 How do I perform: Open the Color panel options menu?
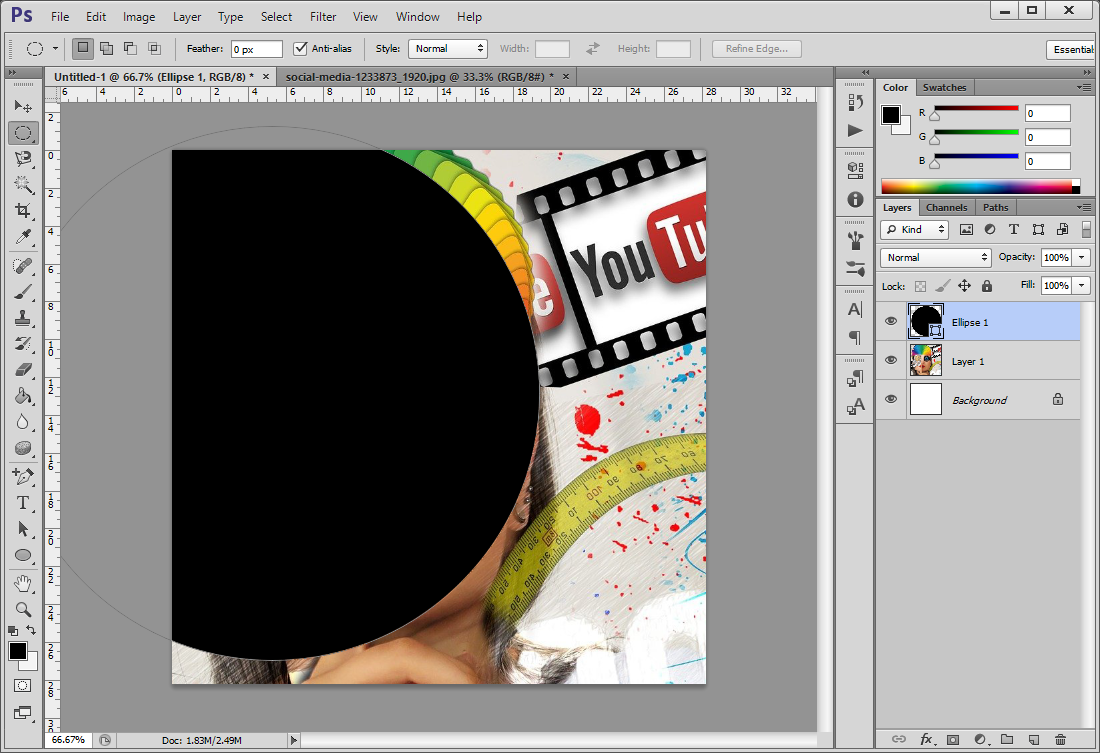(x=1085, y=87)
